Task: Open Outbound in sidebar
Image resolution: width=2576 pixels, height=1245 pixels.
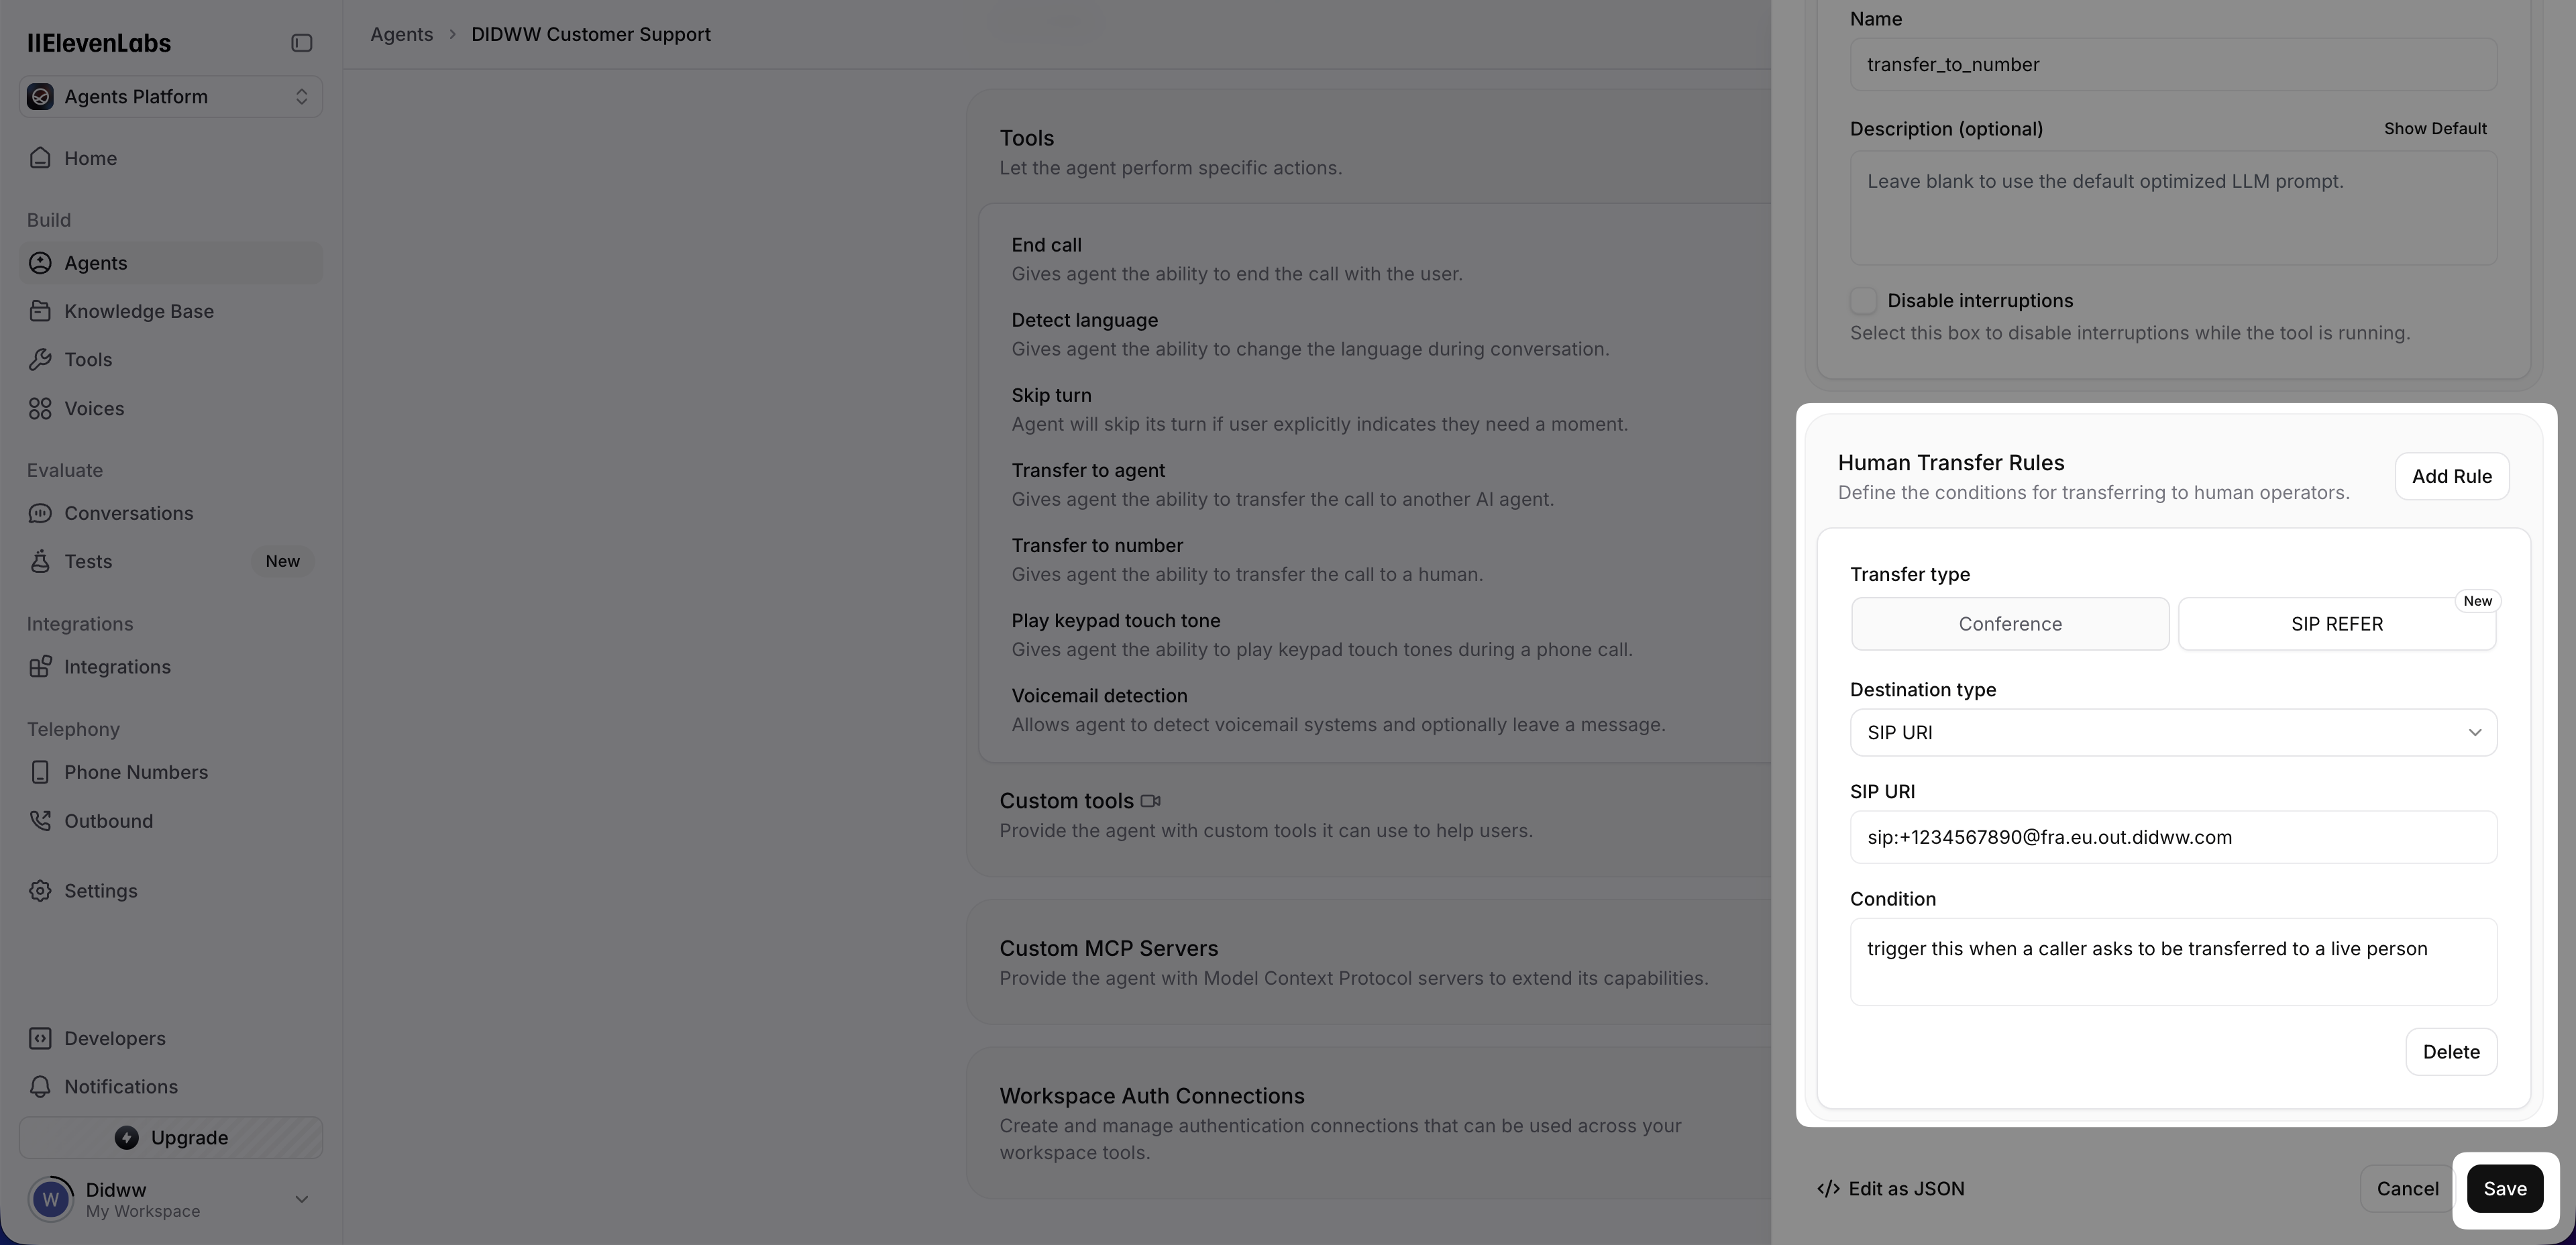Action: click(108, 821)
